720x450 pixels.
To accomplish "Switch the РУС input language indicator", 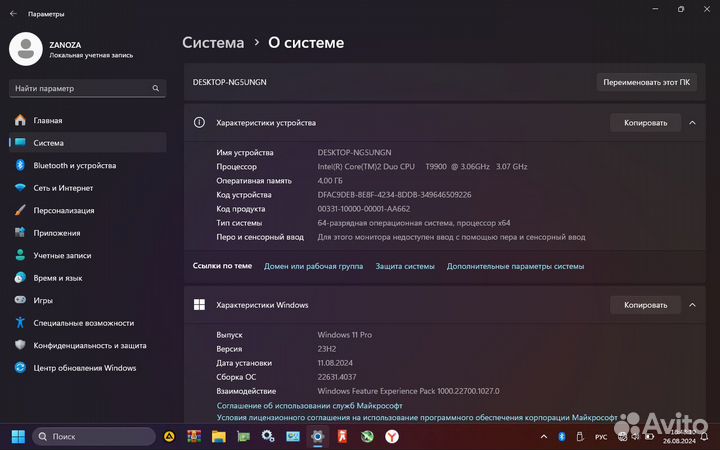I will (601, 437).
